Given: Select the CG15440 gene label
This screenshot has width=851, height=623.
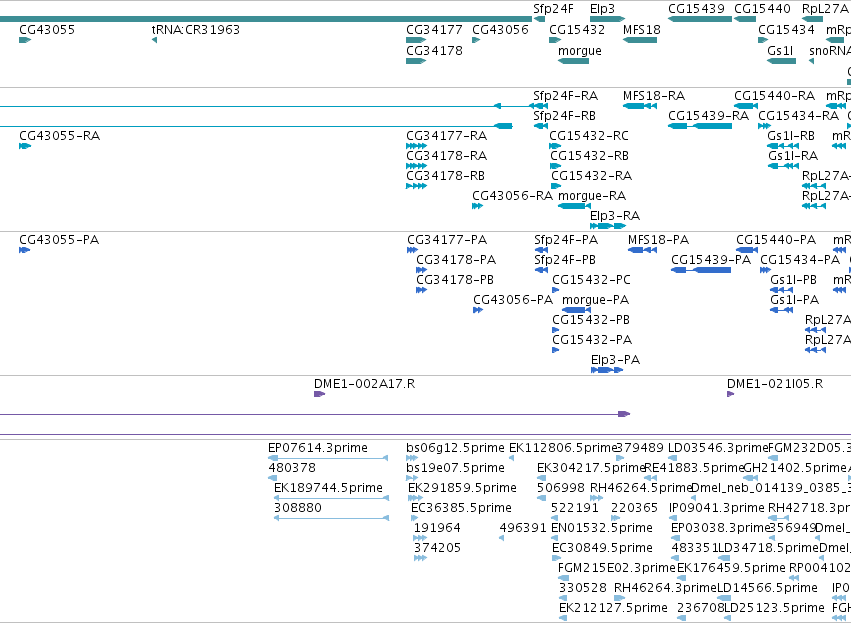Looking at the screenshot, I should point(763,9).
